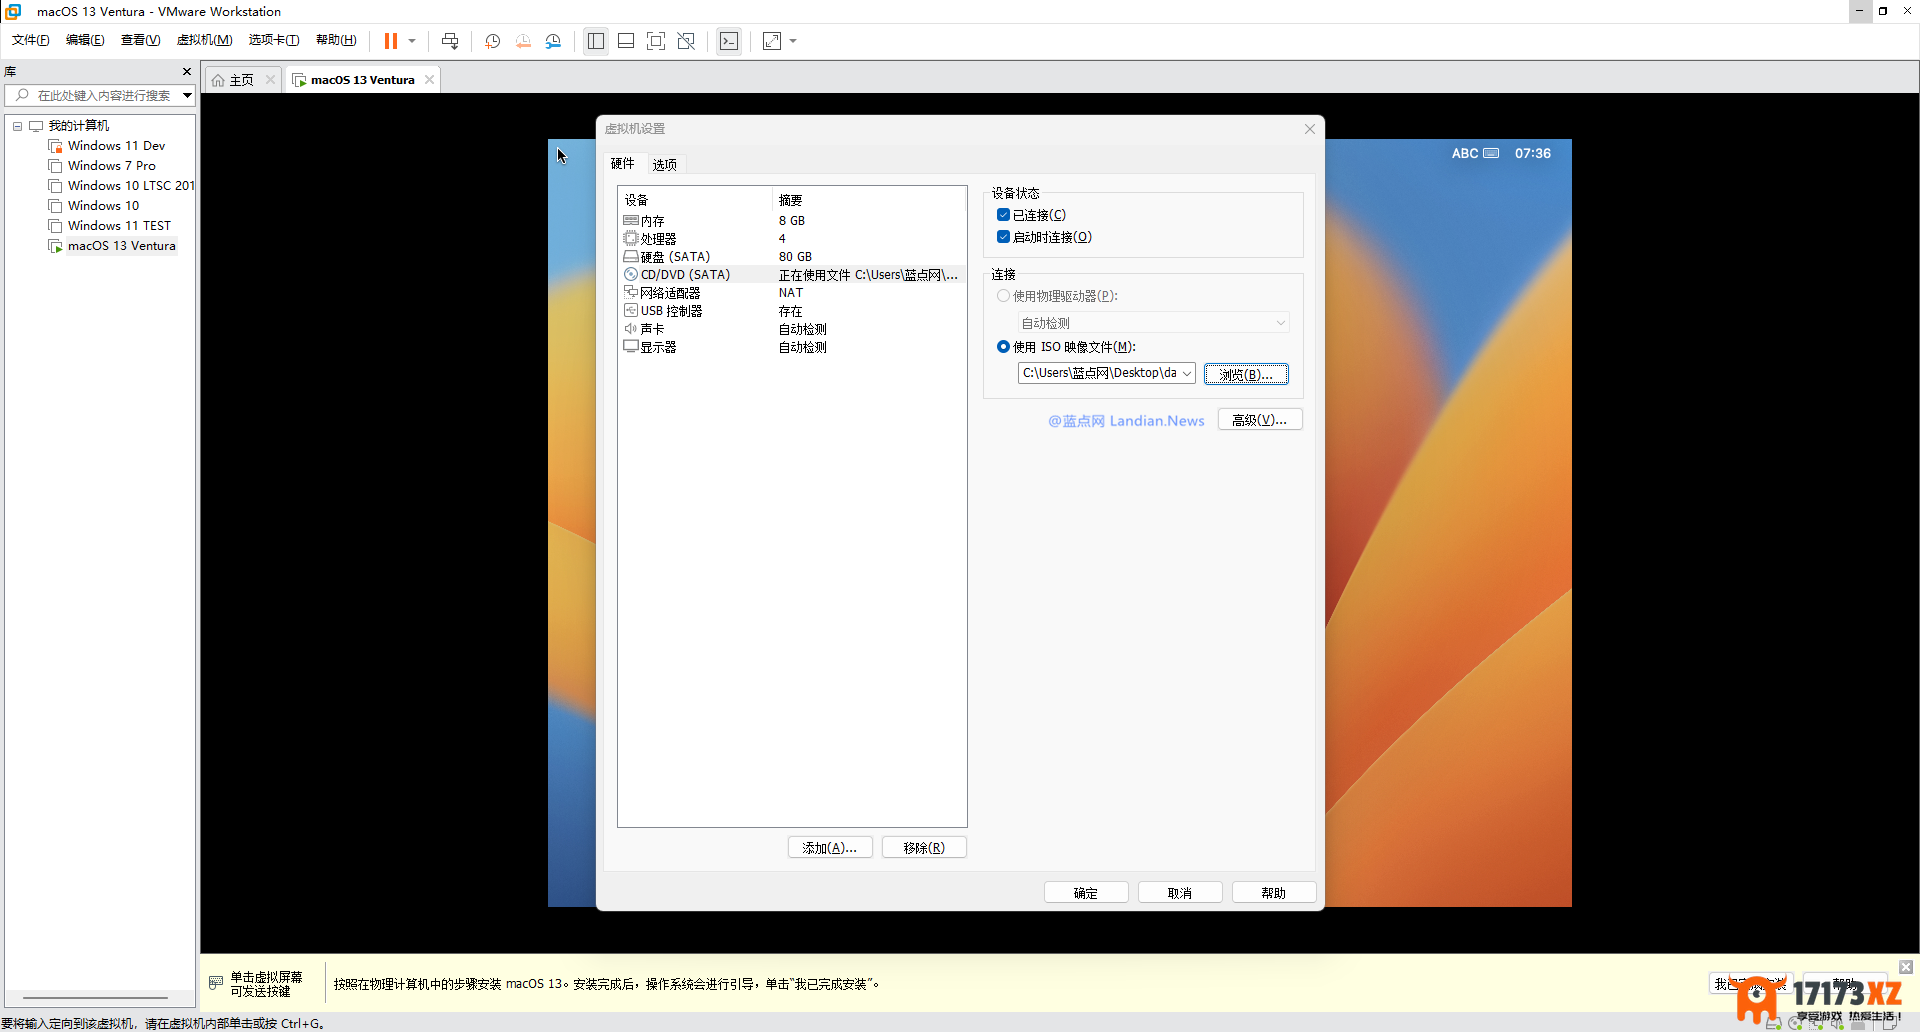
Task: Open the 查看(V) menu
Action: 140,40
